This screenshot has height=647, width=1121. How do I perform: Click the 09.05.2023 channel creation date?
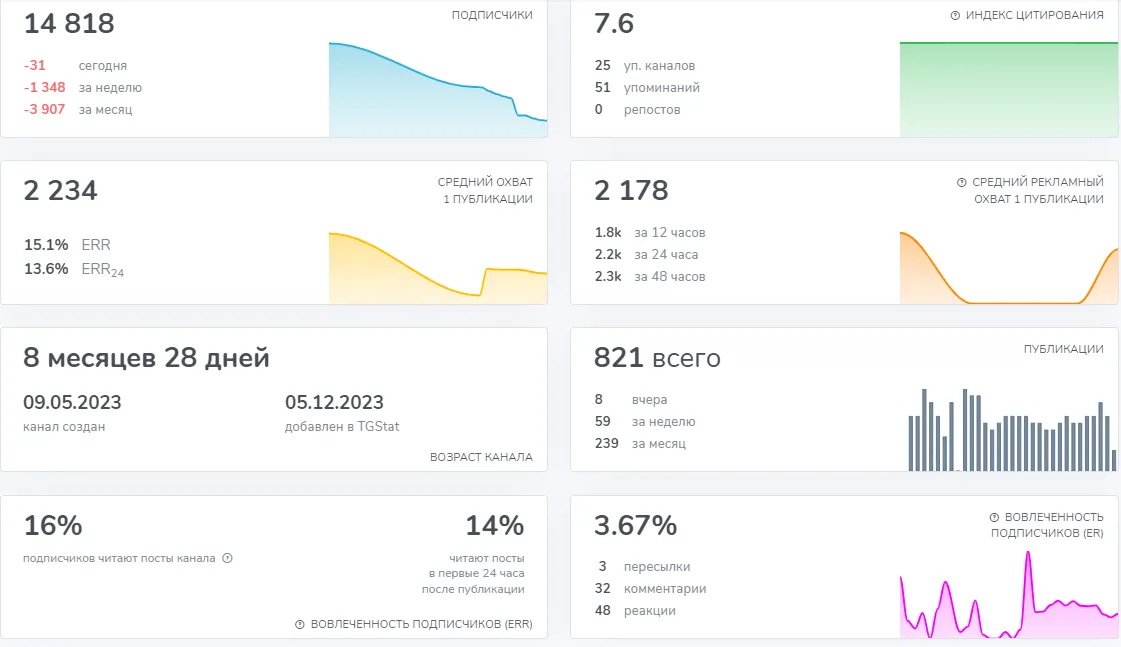point(72,402)
